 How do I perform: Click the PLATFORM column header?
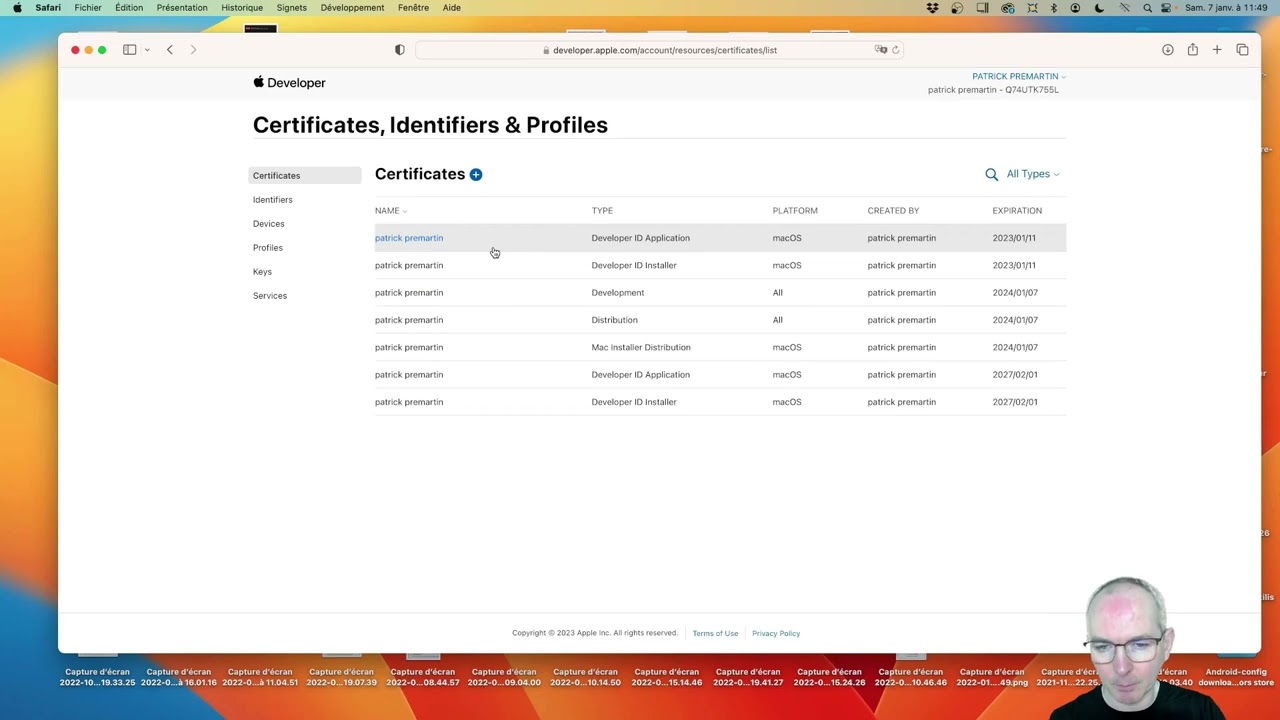(795, 211)
